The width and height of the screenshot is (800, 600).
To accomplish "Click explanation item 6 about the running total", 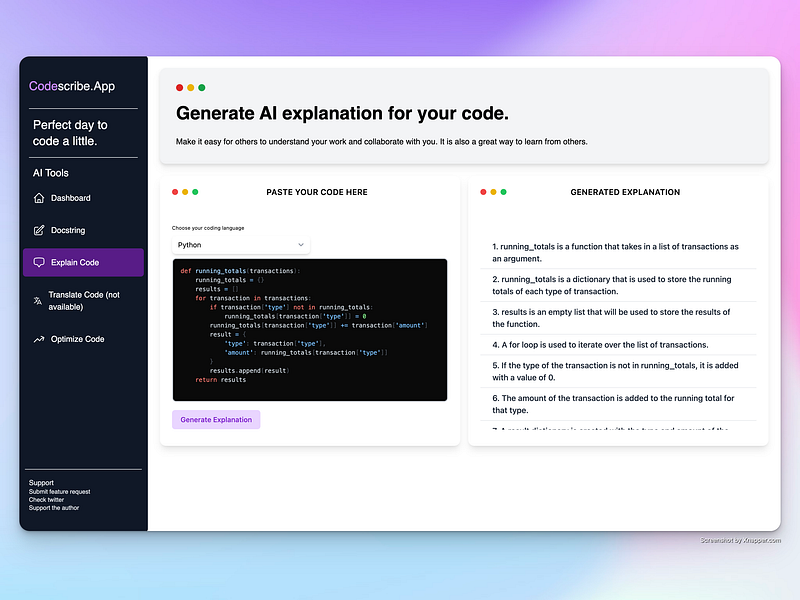I will pyautogui.click(x=618, y=404).
